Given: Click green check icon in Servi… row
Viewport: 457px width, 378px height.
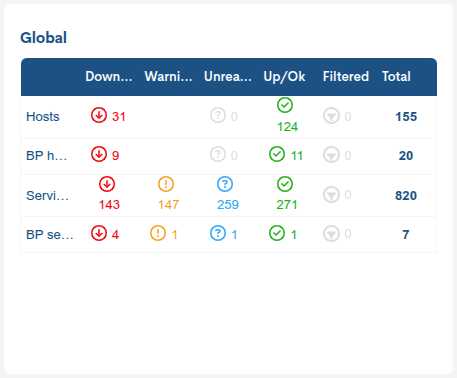Looking at the screenshot, I should coord(285,184).
